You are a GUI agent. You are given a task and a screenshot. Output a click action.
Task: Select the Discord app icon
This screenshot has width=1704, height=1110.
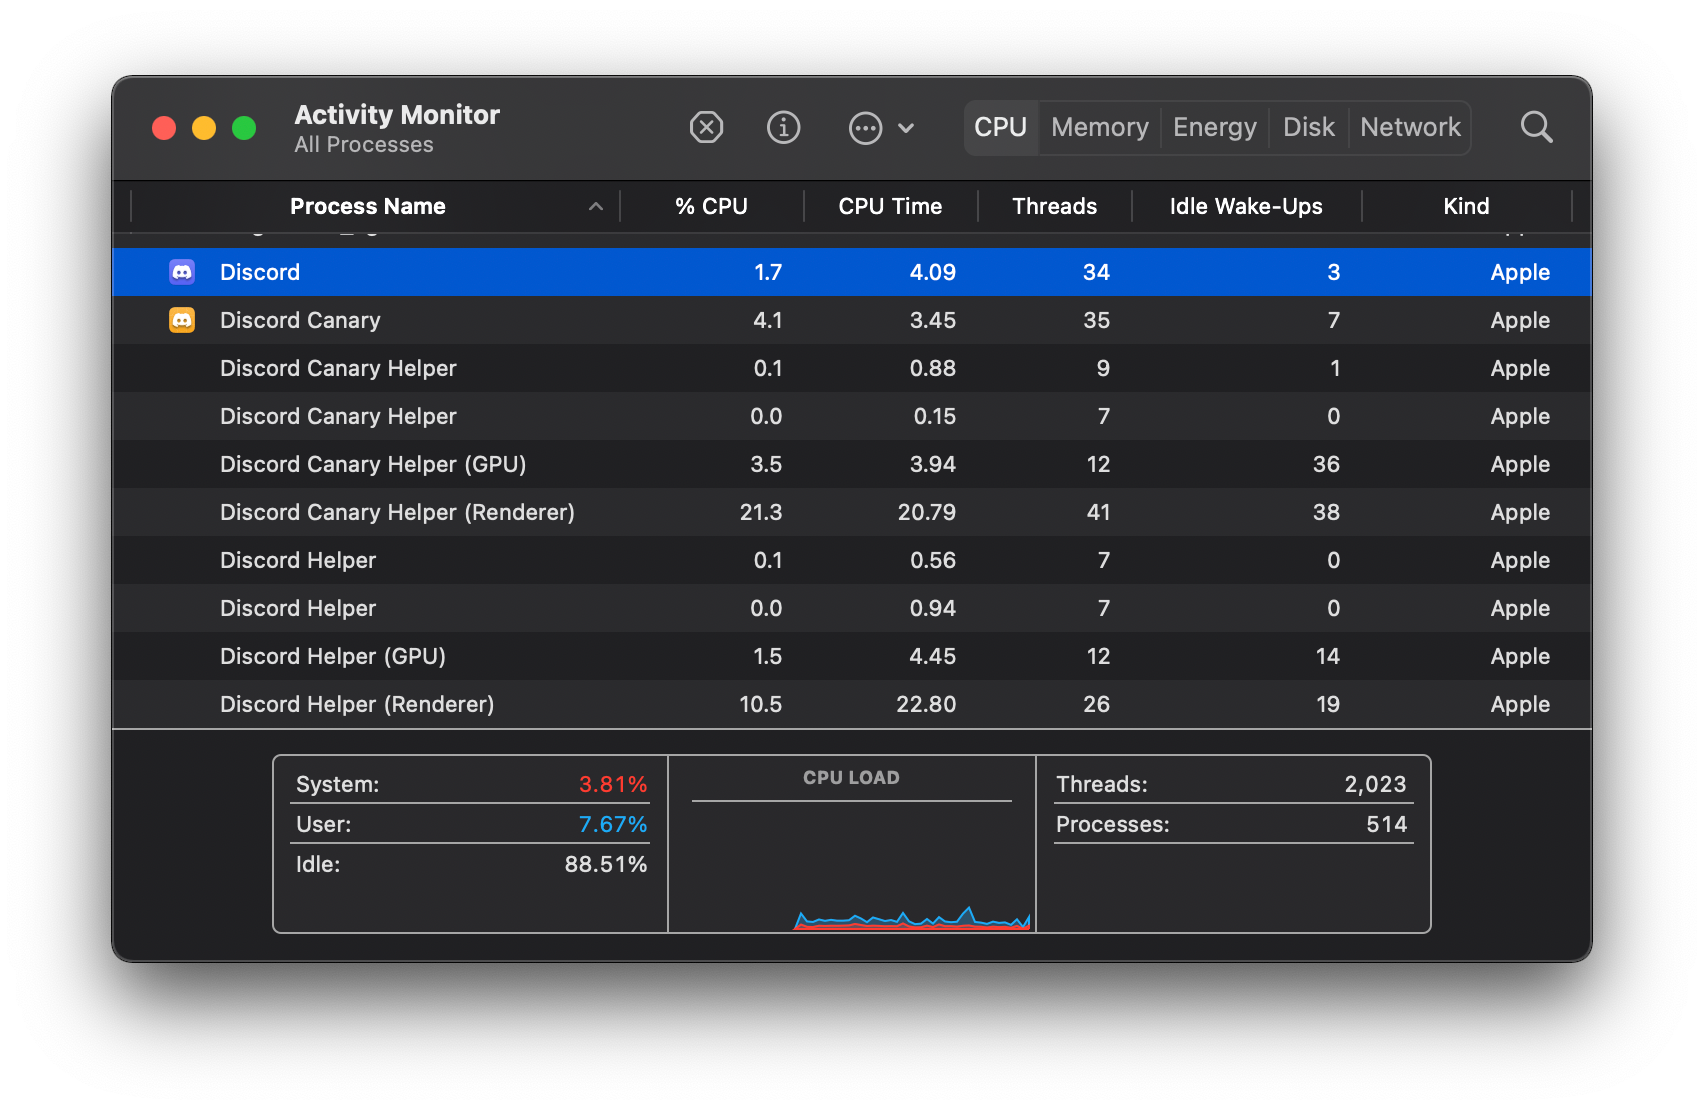182,272
